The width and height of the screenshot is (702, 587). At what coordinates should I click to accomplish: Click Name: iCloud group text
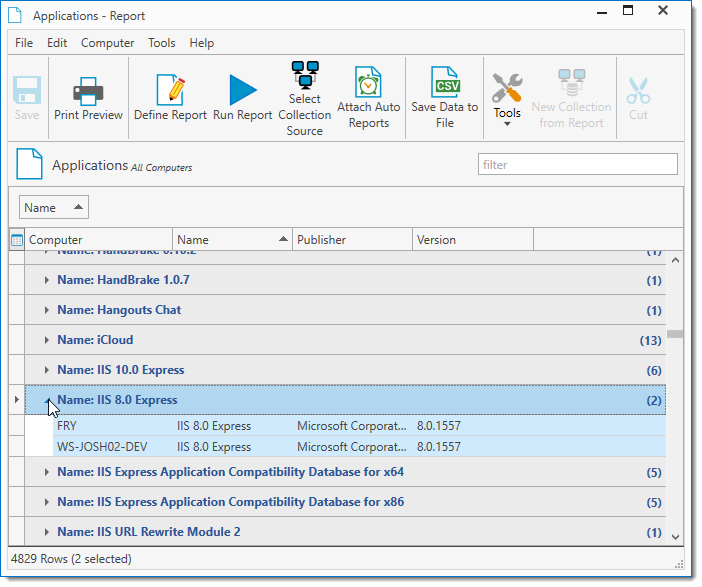click(95, 340)
